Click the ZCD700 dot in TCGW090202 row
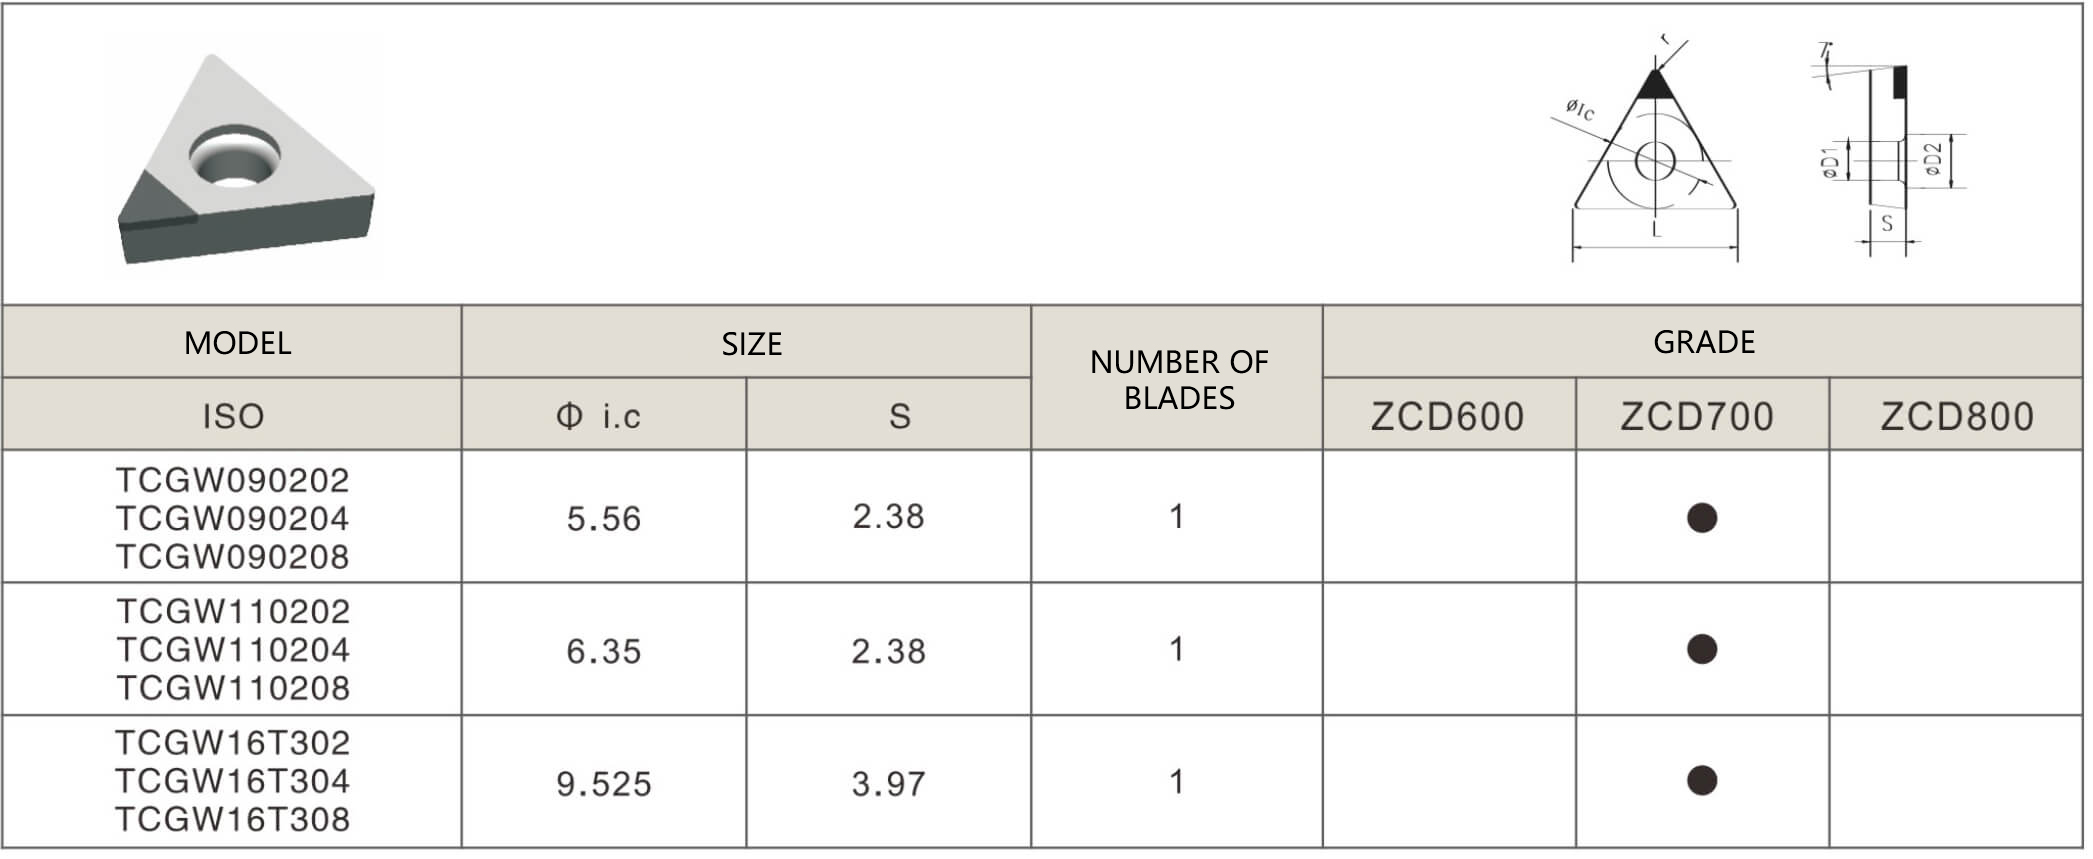2093x859 pixels. pos(1701,518)
